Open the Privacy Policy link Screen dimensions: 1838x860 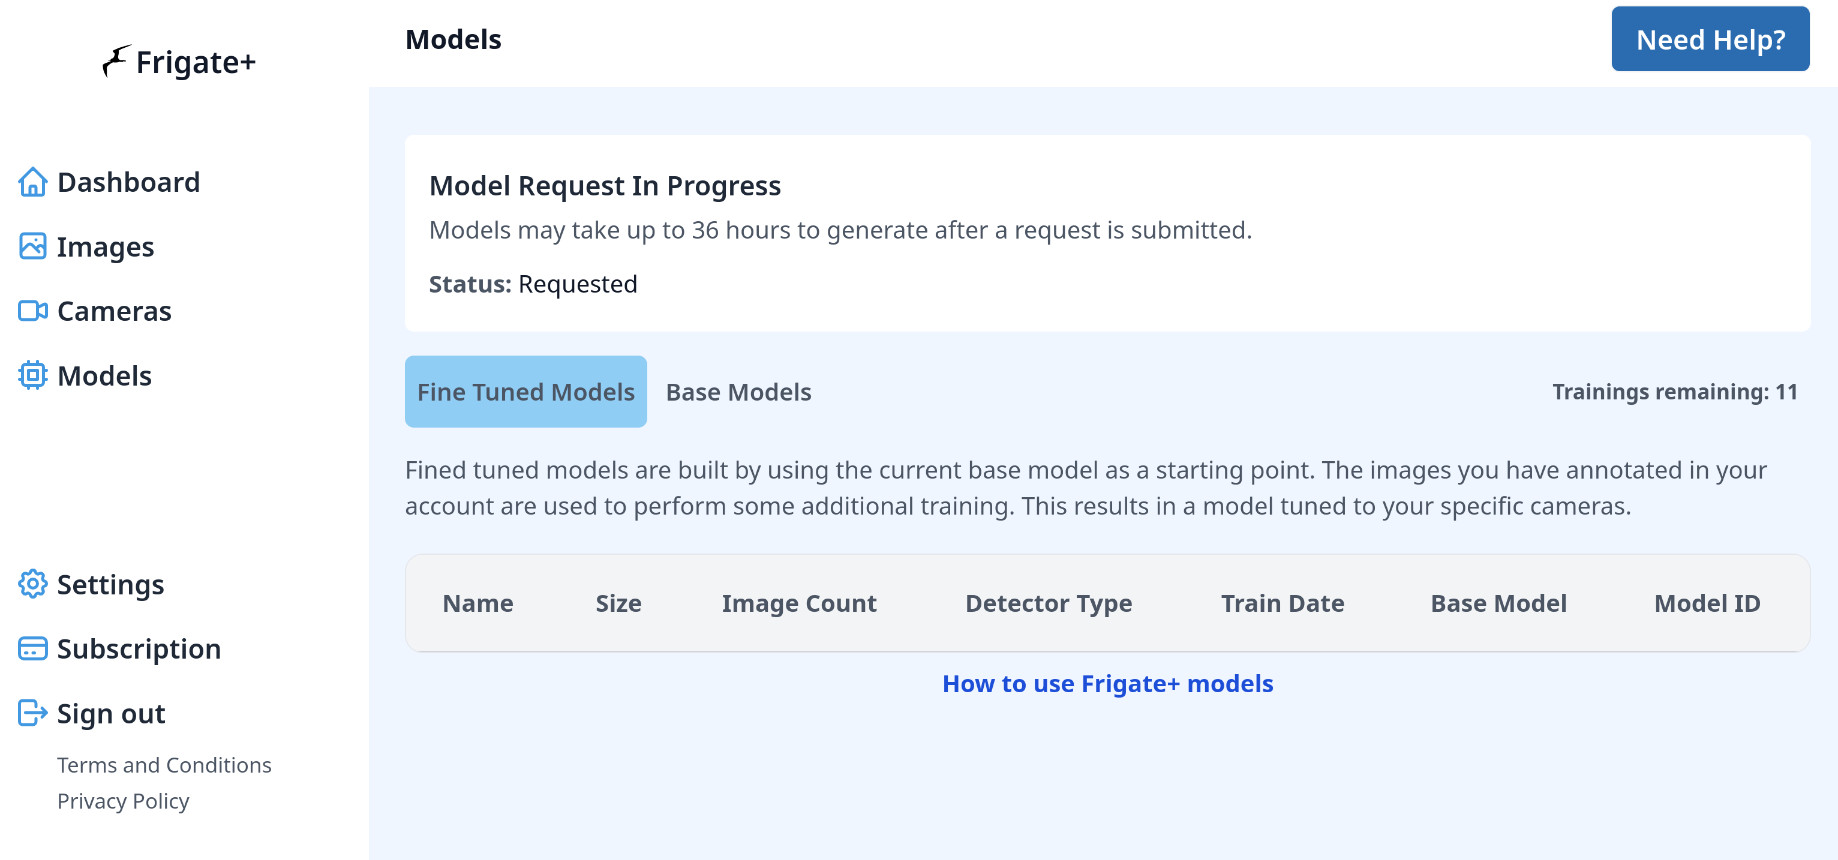coord(123,801)
